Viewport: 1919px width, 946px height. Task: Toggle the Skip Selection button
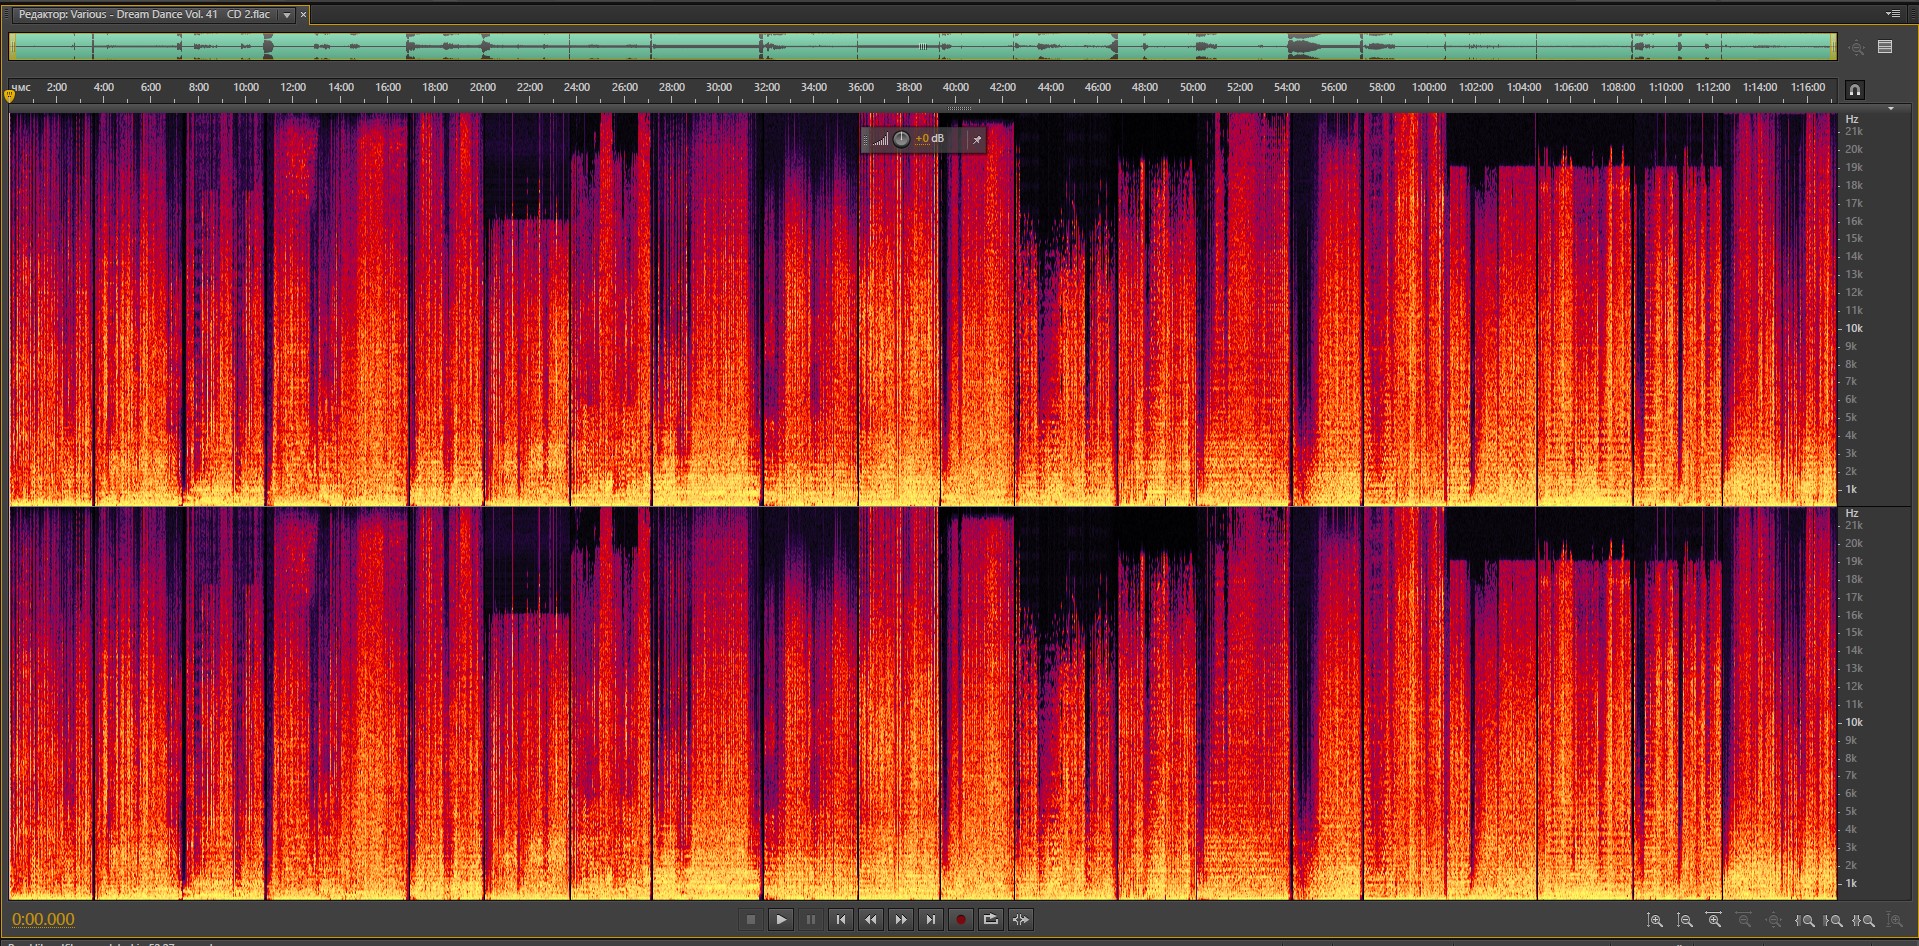coord(1020,920)
